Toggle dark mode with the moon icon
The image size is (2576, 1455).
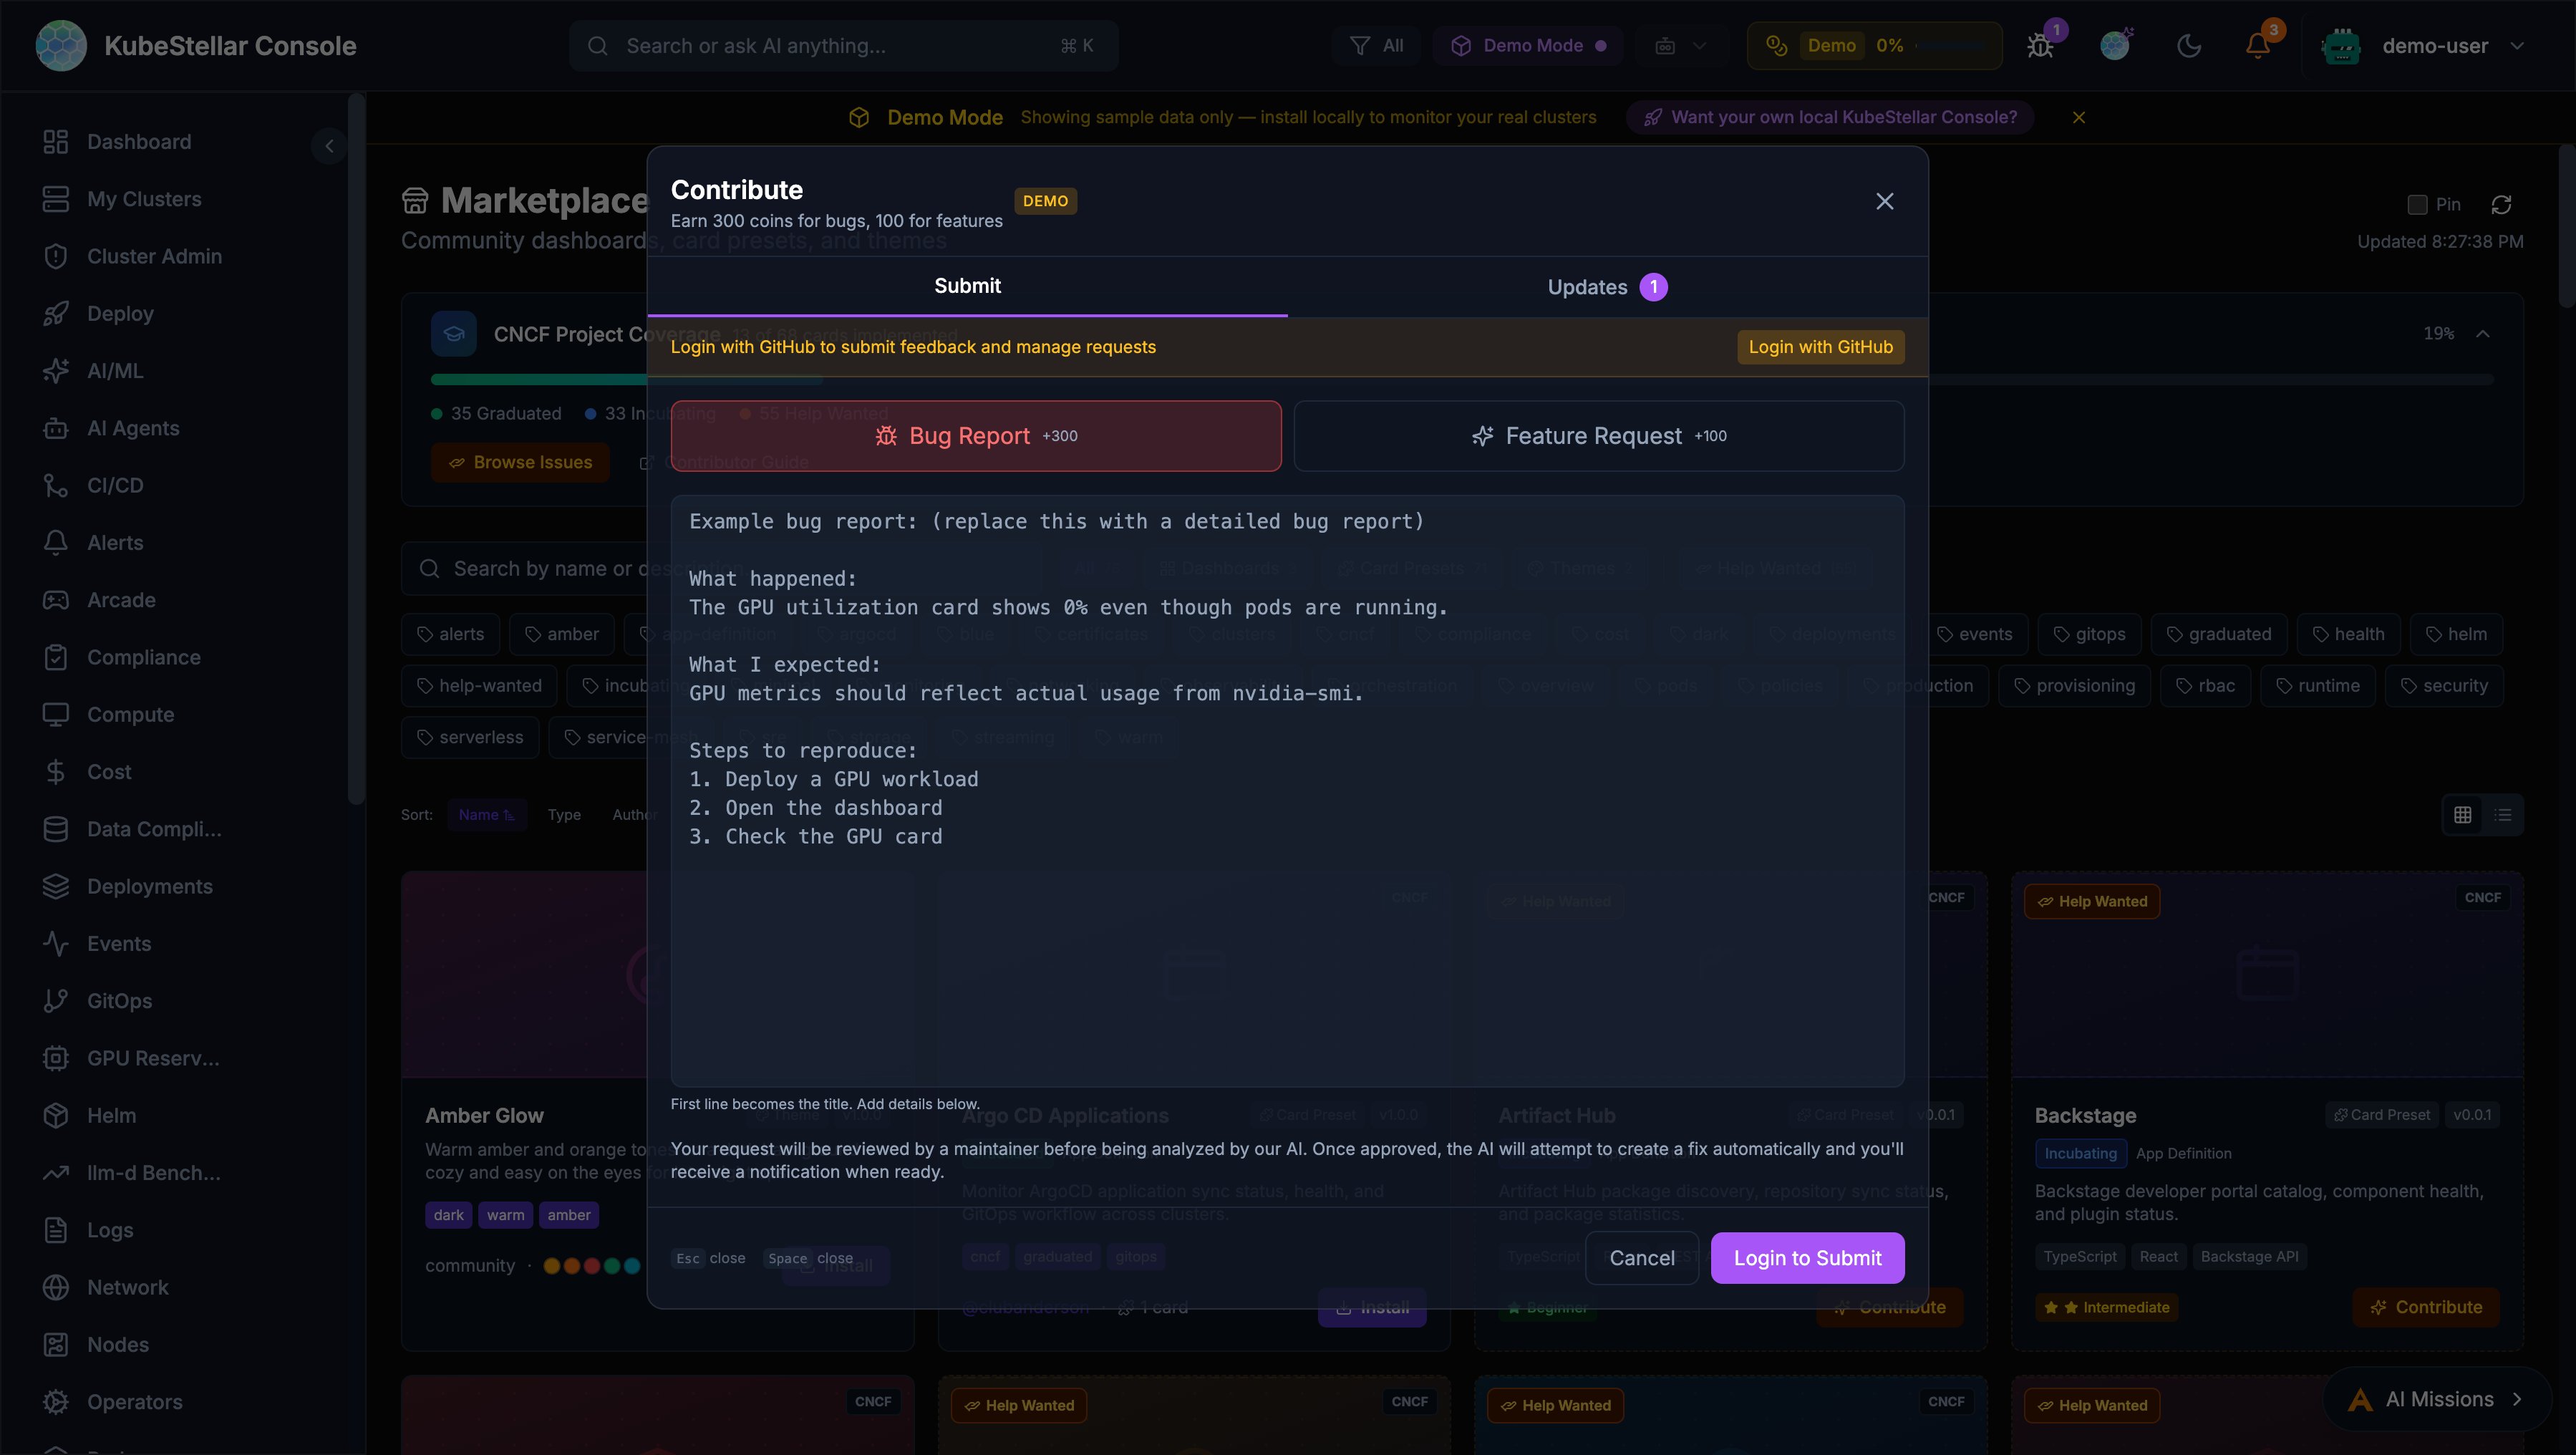[2190, 45]
